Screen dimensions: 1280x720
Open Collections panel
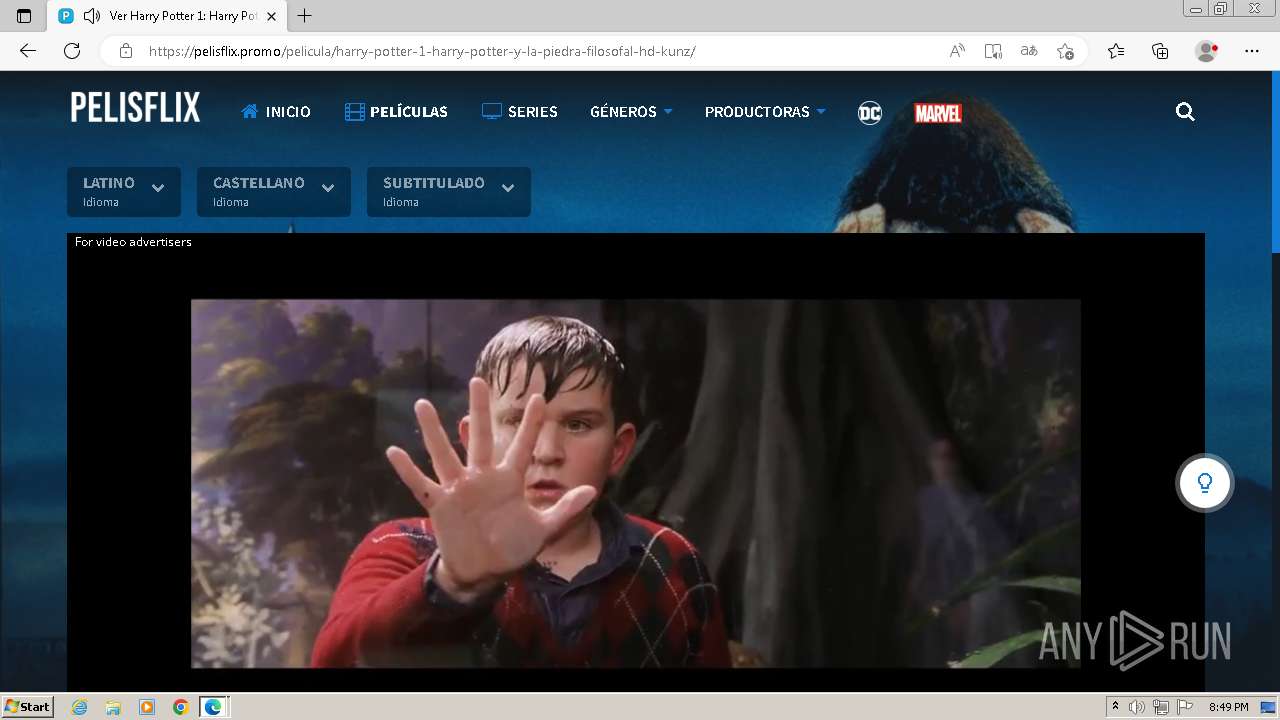click(1160, 51)
